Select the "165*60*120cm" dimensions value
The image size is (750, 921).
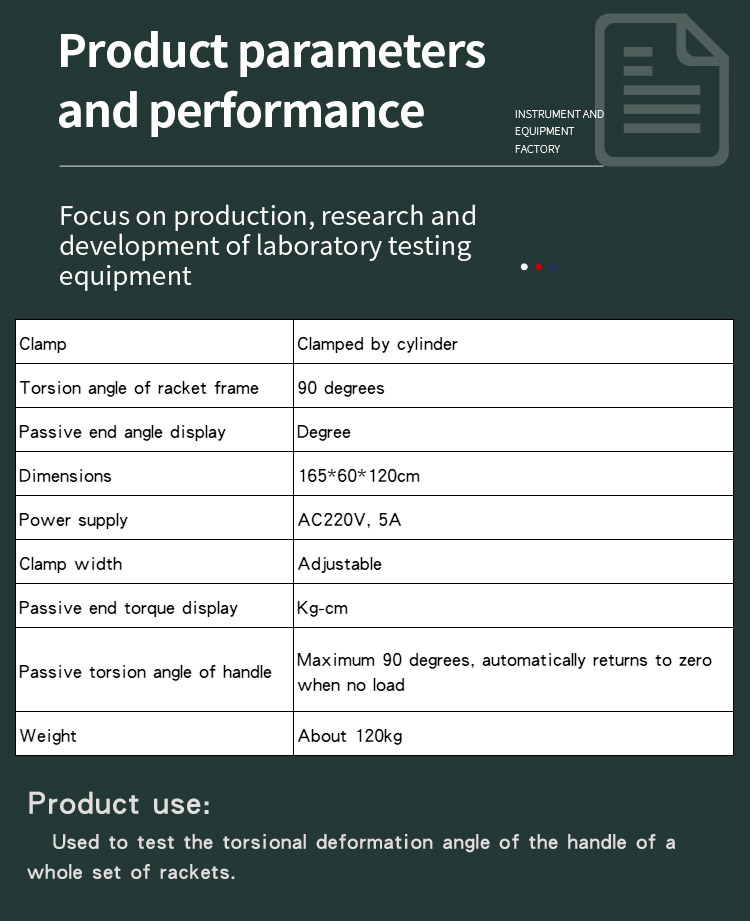click(359, 476)
